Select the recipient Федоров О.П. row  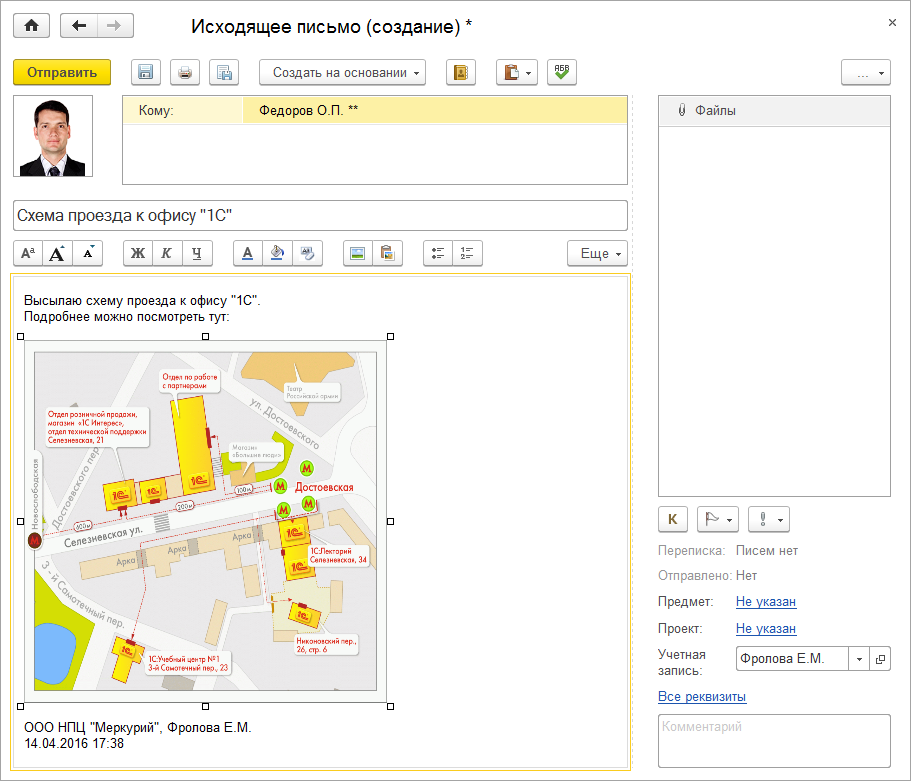375,110
